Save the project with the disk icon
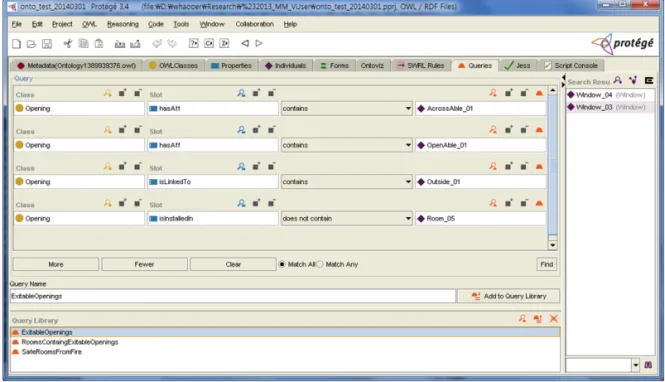The image size is (665, 382). click(47, 44)
